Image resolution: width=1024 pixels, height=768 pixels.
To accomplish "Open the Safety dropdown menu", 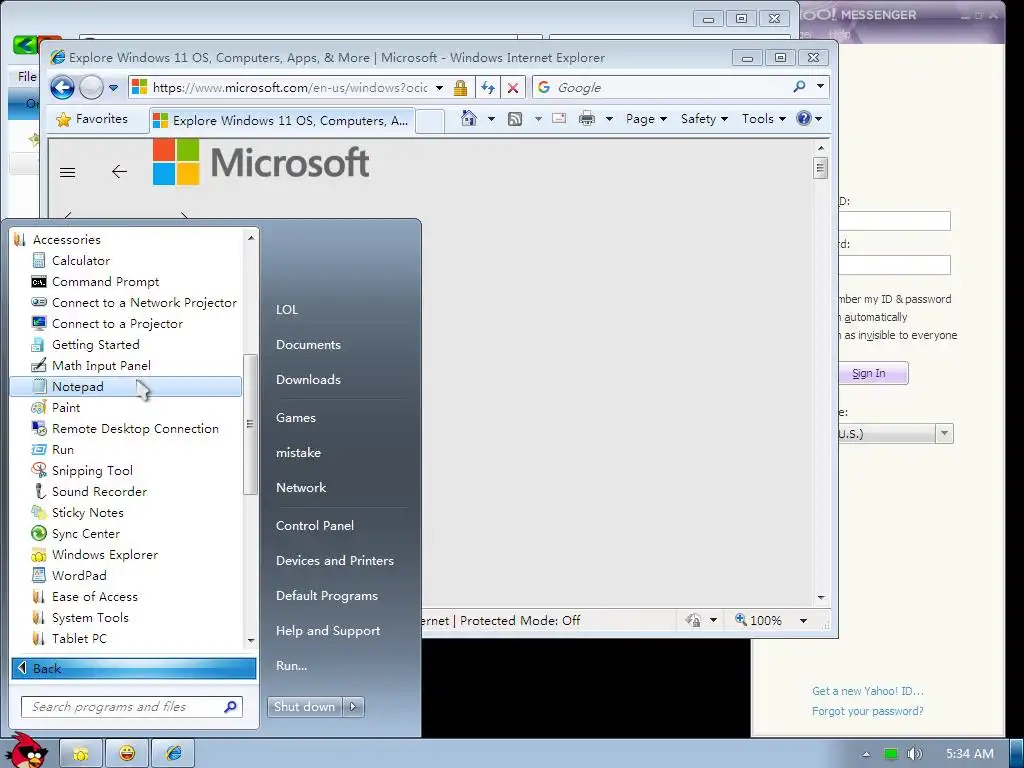I will point(704,119).
